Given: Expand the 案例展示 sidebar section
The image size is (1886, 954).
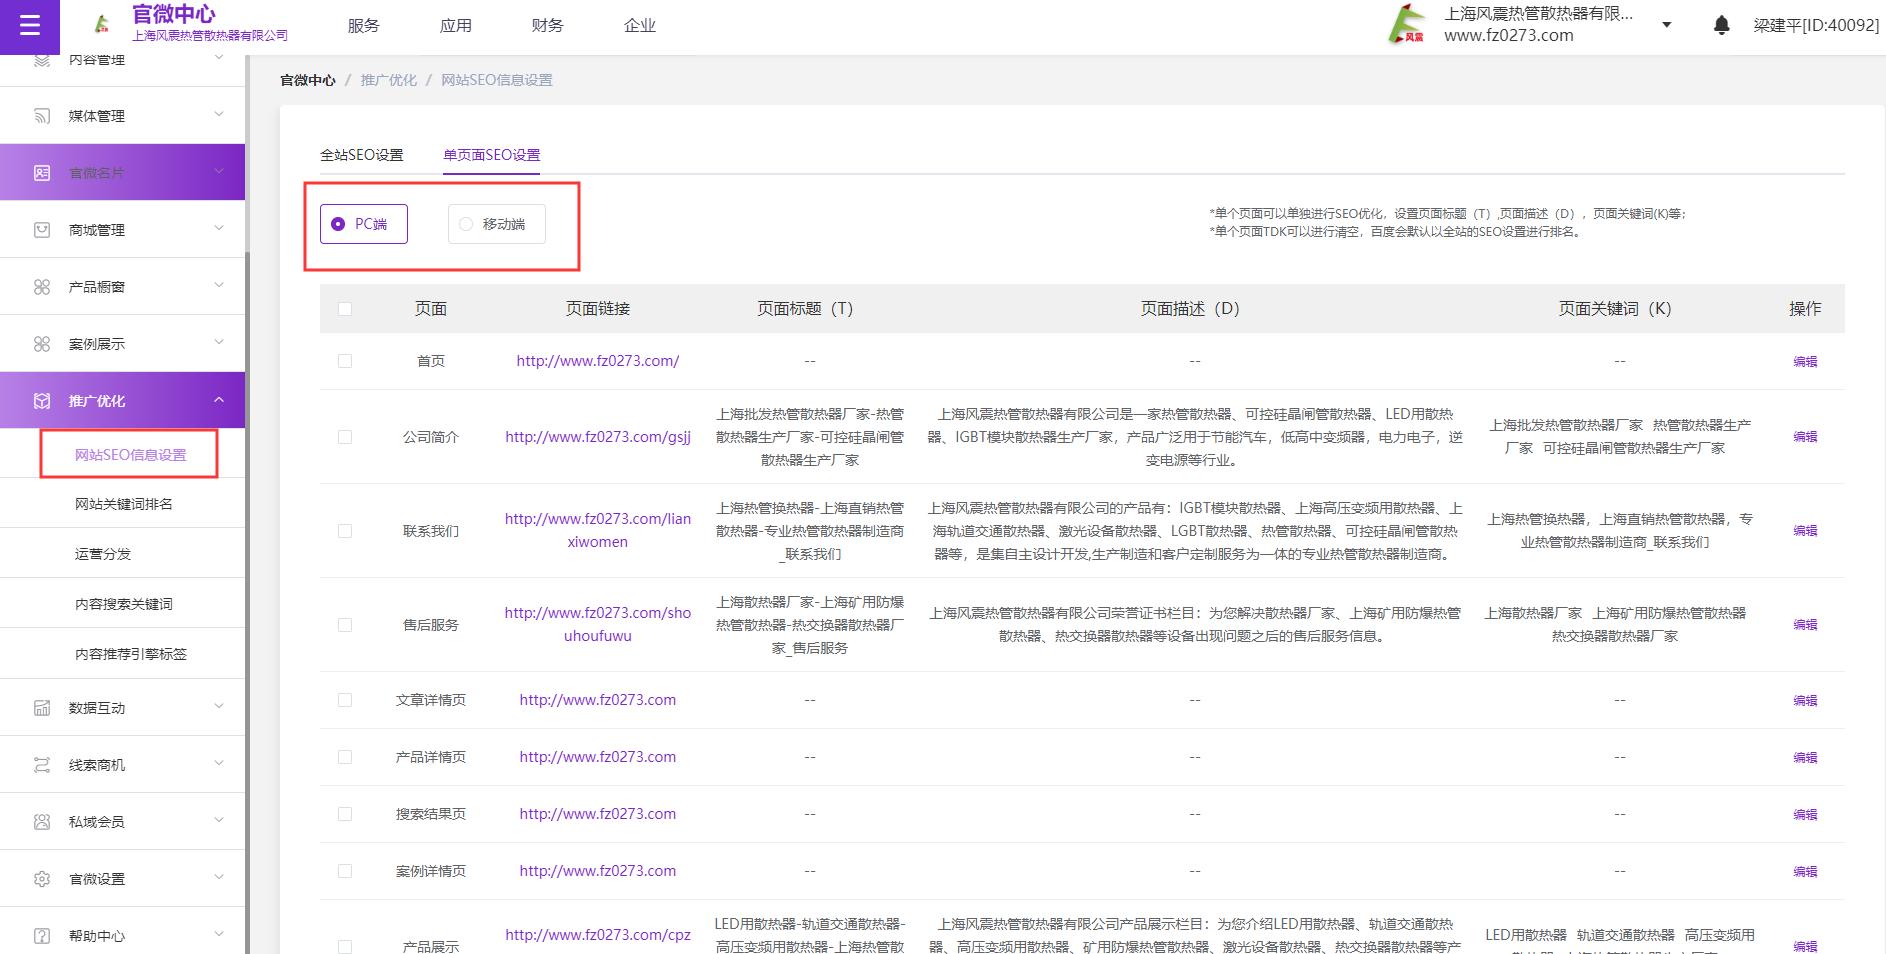Looking at the screenshot, I should 219,343.
